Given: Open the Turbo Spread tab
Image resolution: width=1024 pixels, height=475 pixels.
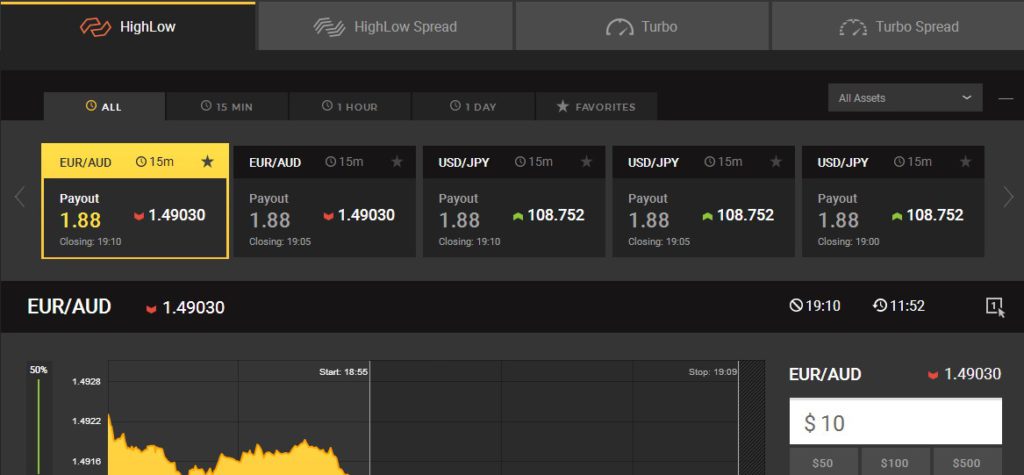Looking at the screenshot, I should 898,26.
